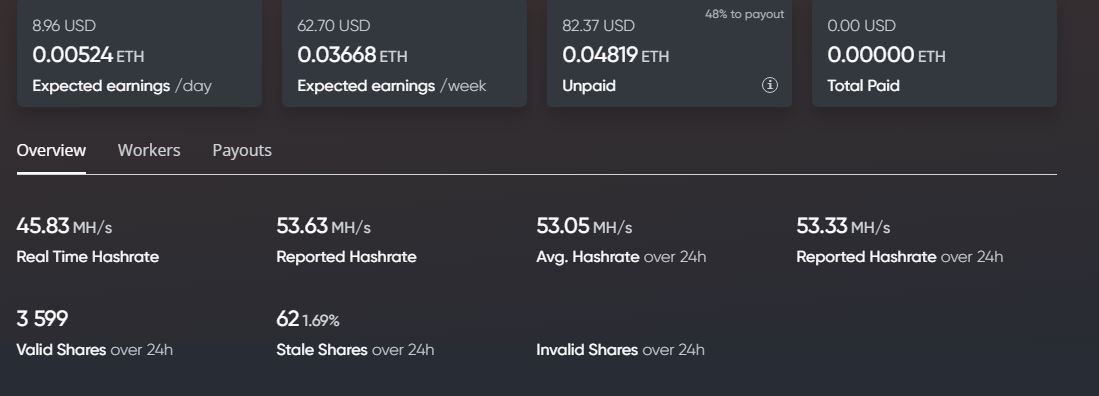Click the Expected earnings per week card
Viewport: 1099px width, 396px height.
(x=404, y=53)
